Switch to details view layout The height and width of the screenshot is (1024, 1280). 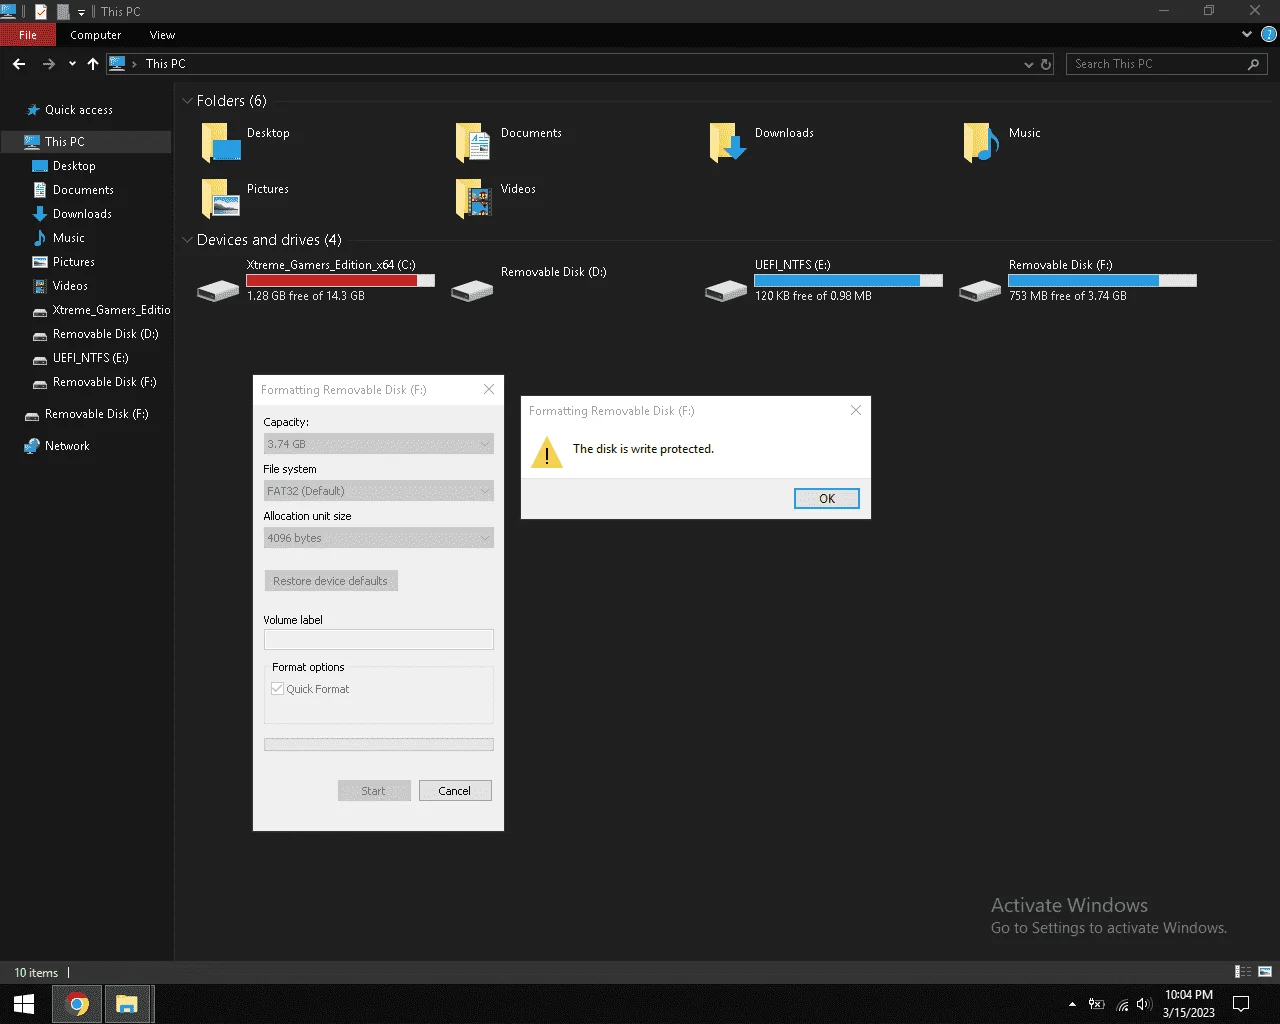[1243, 972]
